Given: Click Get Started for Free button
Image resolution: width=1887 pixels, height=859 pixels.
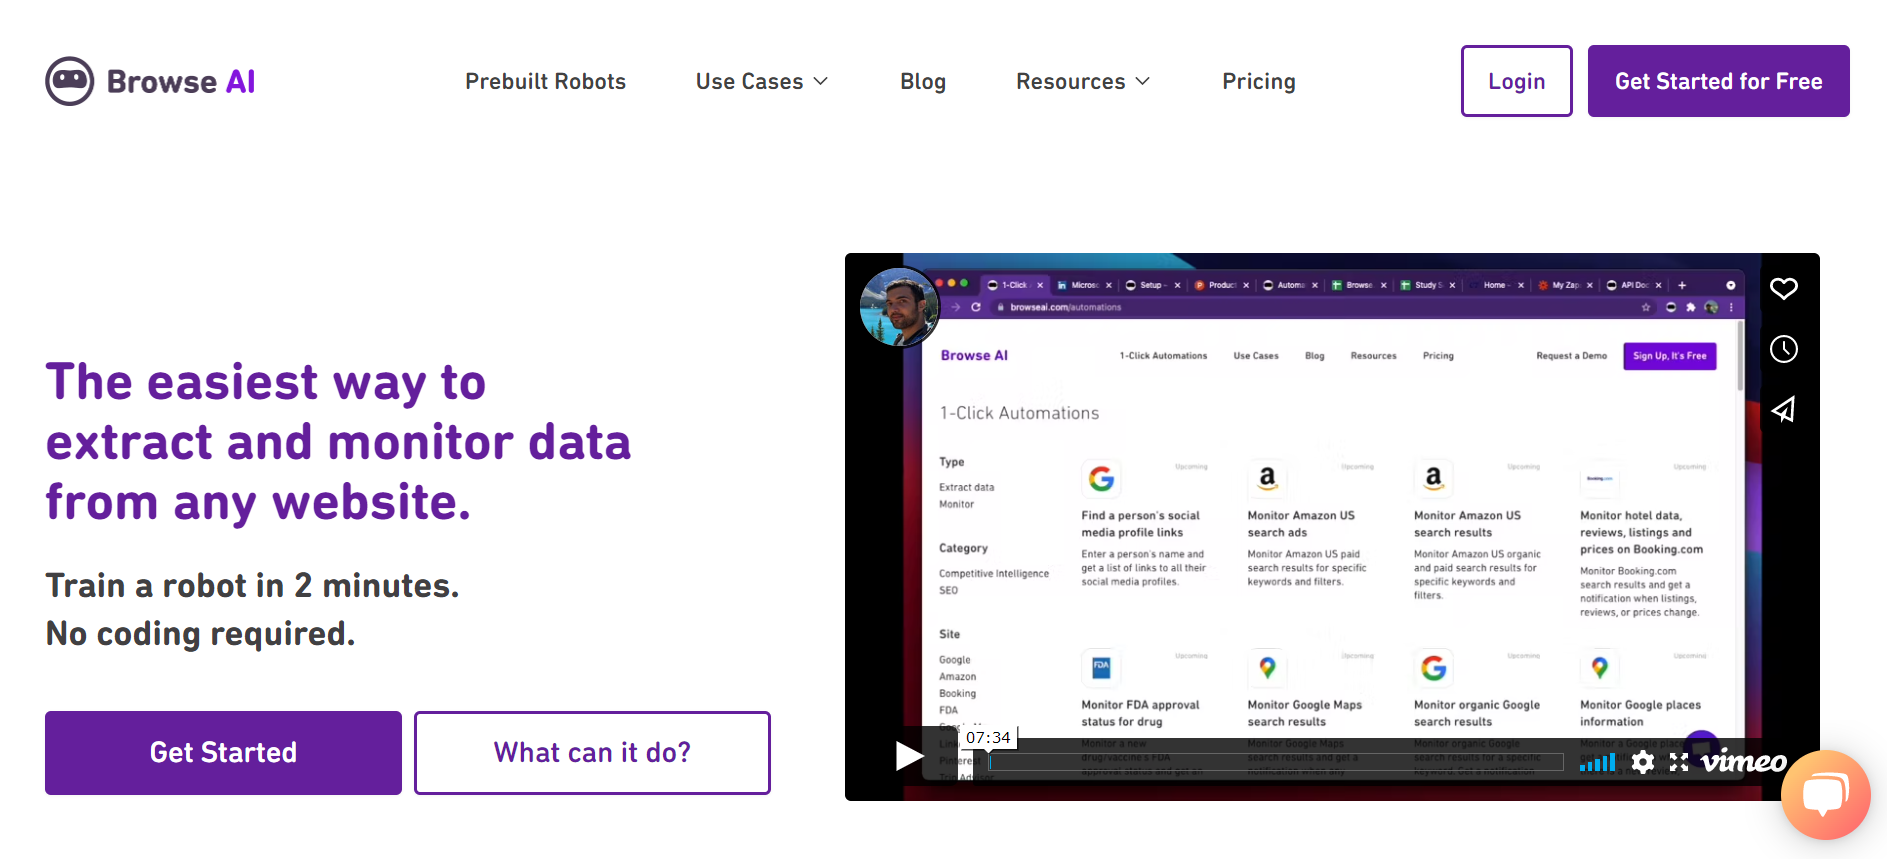Looking at the screenshot, I should [1718, 81].
